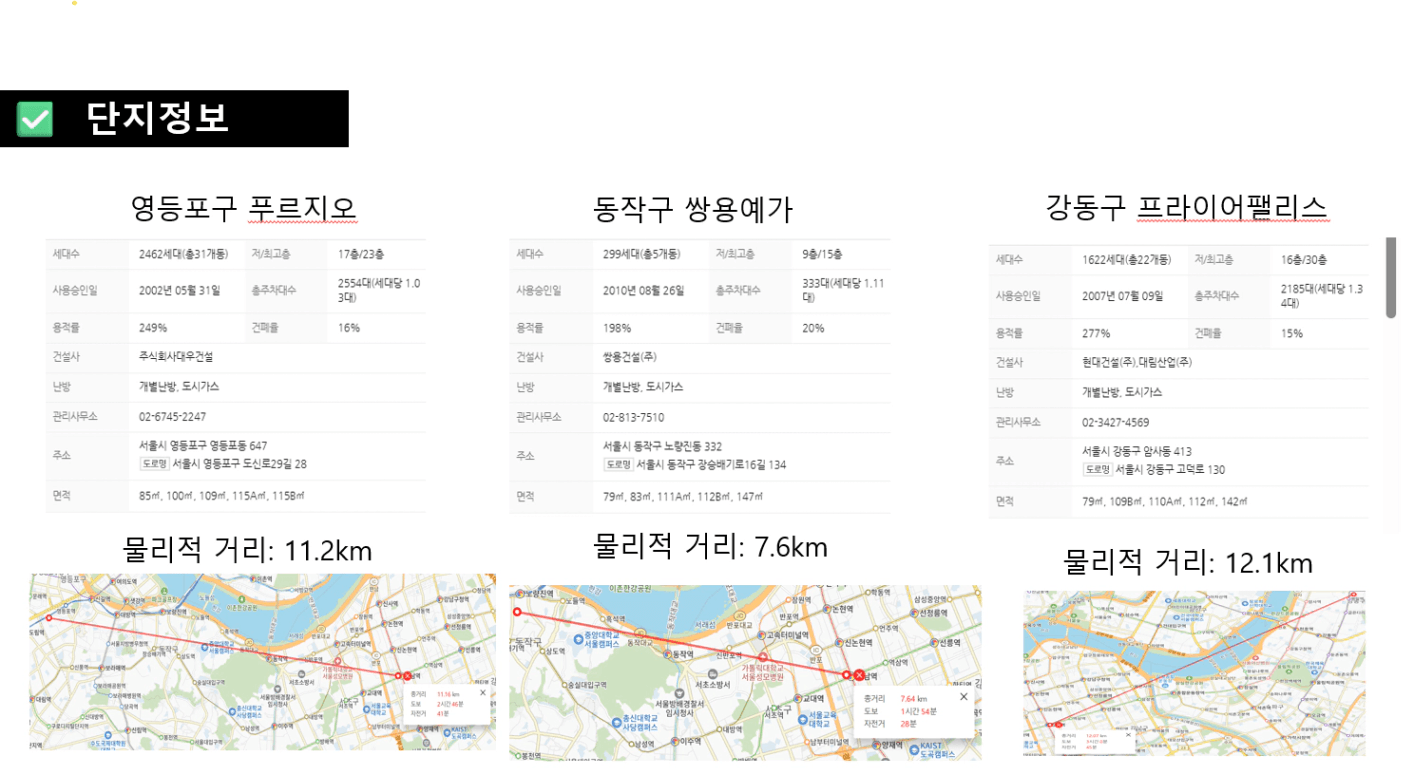The height and width of the screenshot is (775, 1414).
Task: Click the 개별난방, 도시가스 cell under 동작구 쌍용예가
Action: tap(643, 387)
